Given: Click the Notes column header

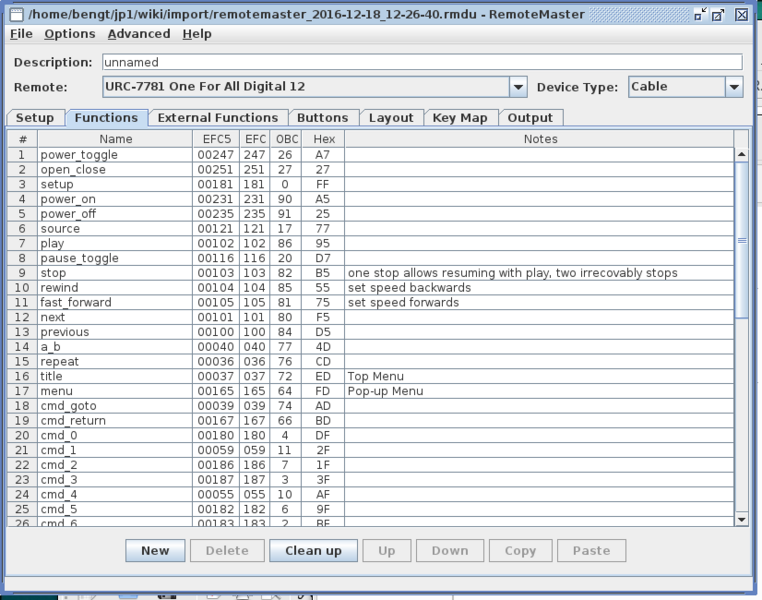Looking at the screenshot, I should click(540, 139).
